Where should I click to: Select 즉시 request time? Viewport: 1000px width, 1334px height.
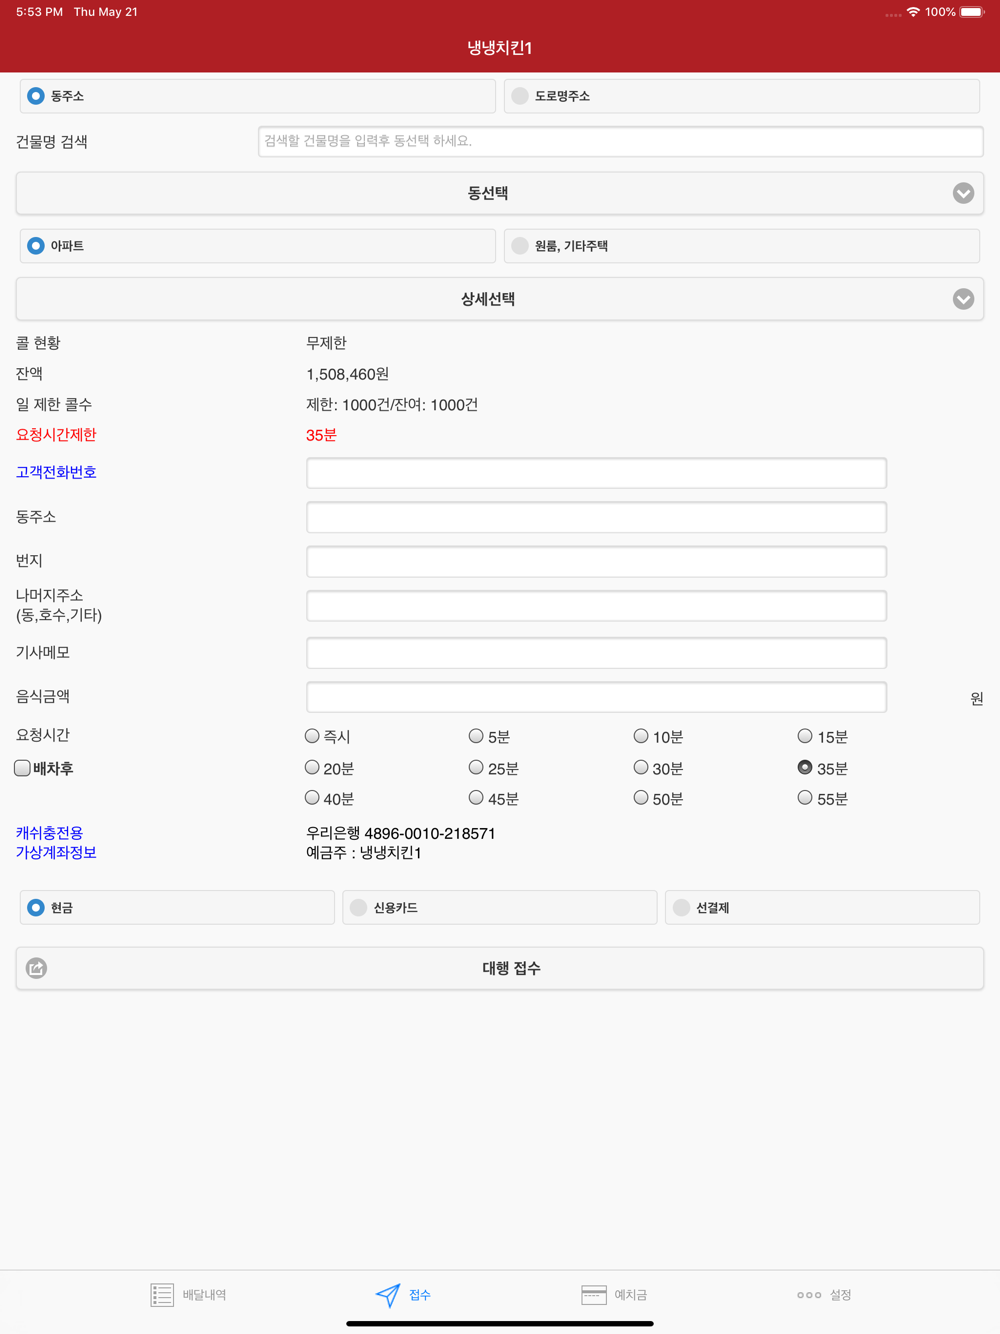312,736
